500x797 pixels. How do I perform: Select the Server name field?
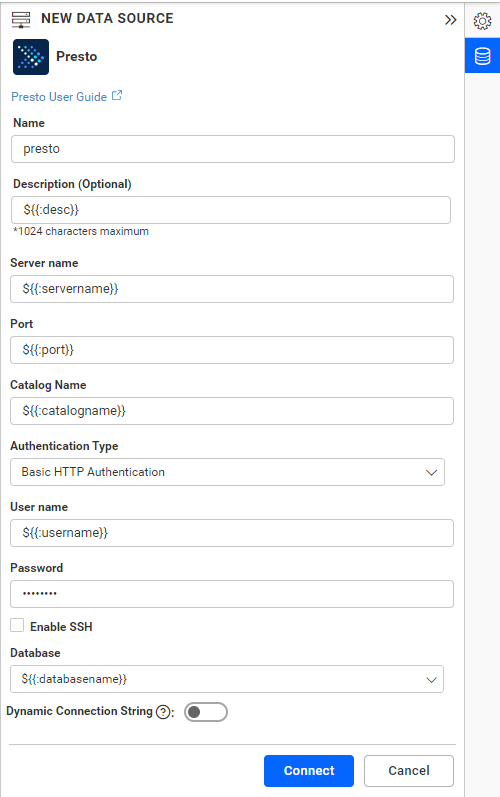[x=232, y=289]
